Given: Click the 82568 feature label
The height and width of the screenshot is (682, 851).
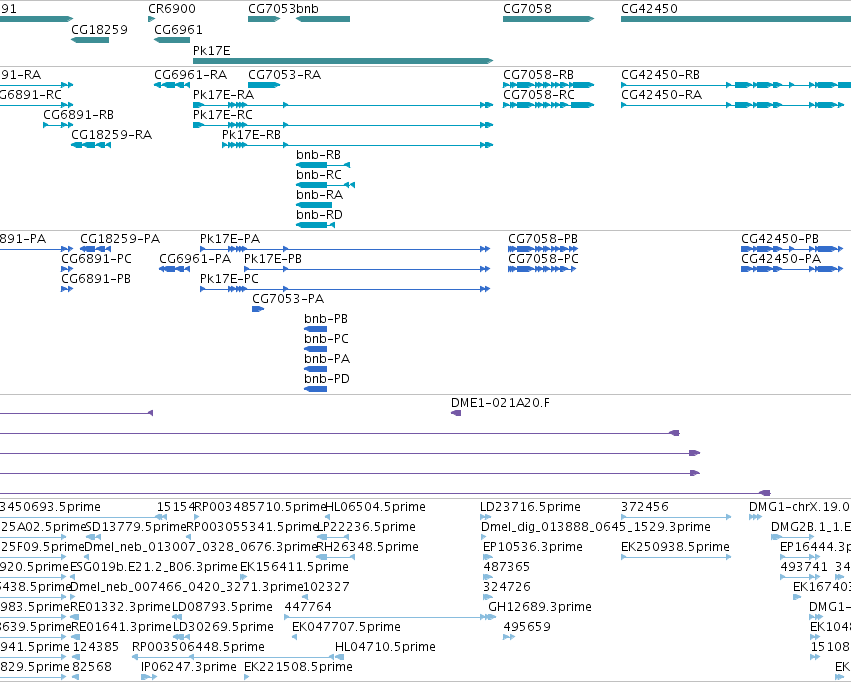Looking at the screenshot, I should [92, 666].
